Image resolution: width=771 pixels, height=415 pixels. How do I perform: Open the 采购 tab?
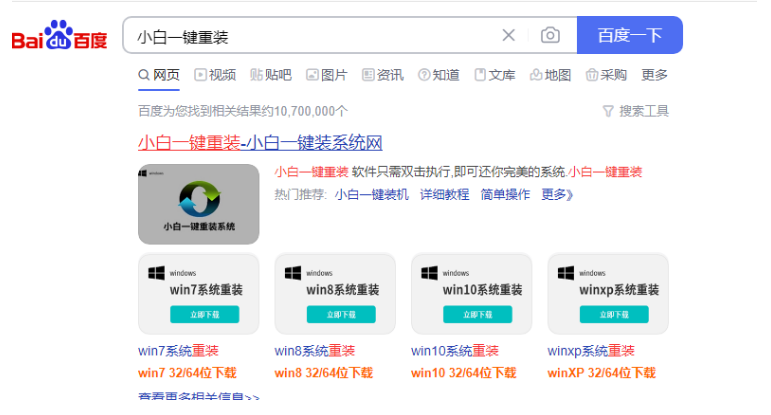pyautogui.click(x=606, y=75)
